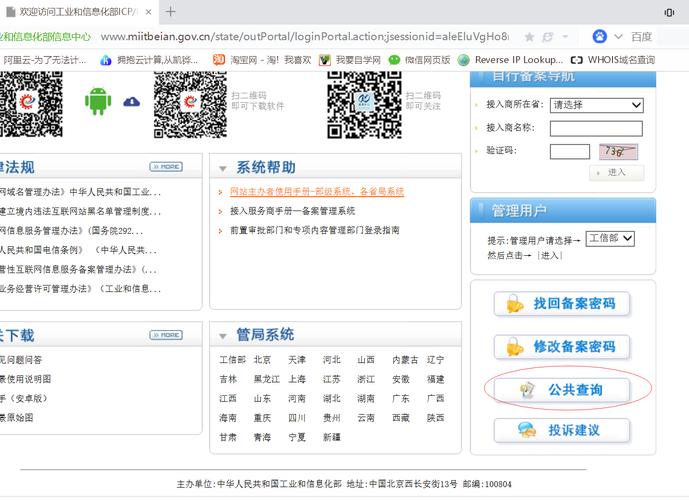Click the Android download icon
Image resolution: width=689 pixels, height=500 pixels.
(x=97, y=101)
